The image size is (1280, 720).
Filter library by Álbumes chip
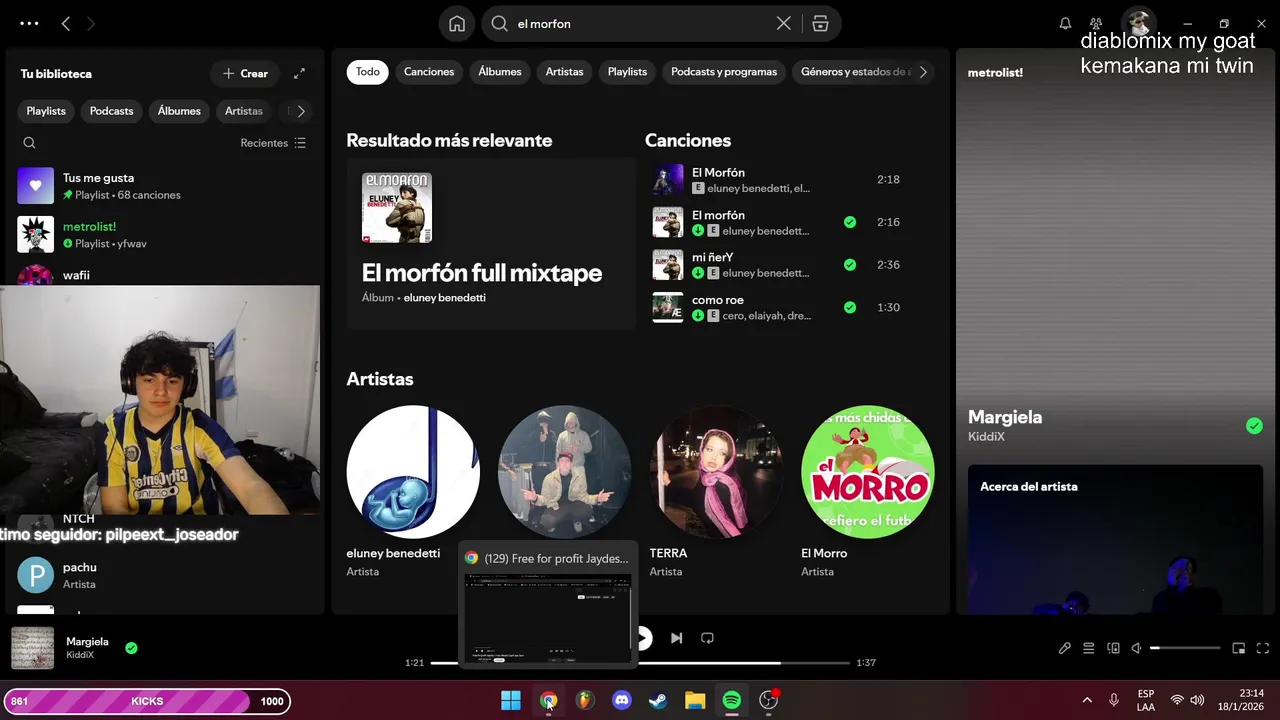point(179,111)
